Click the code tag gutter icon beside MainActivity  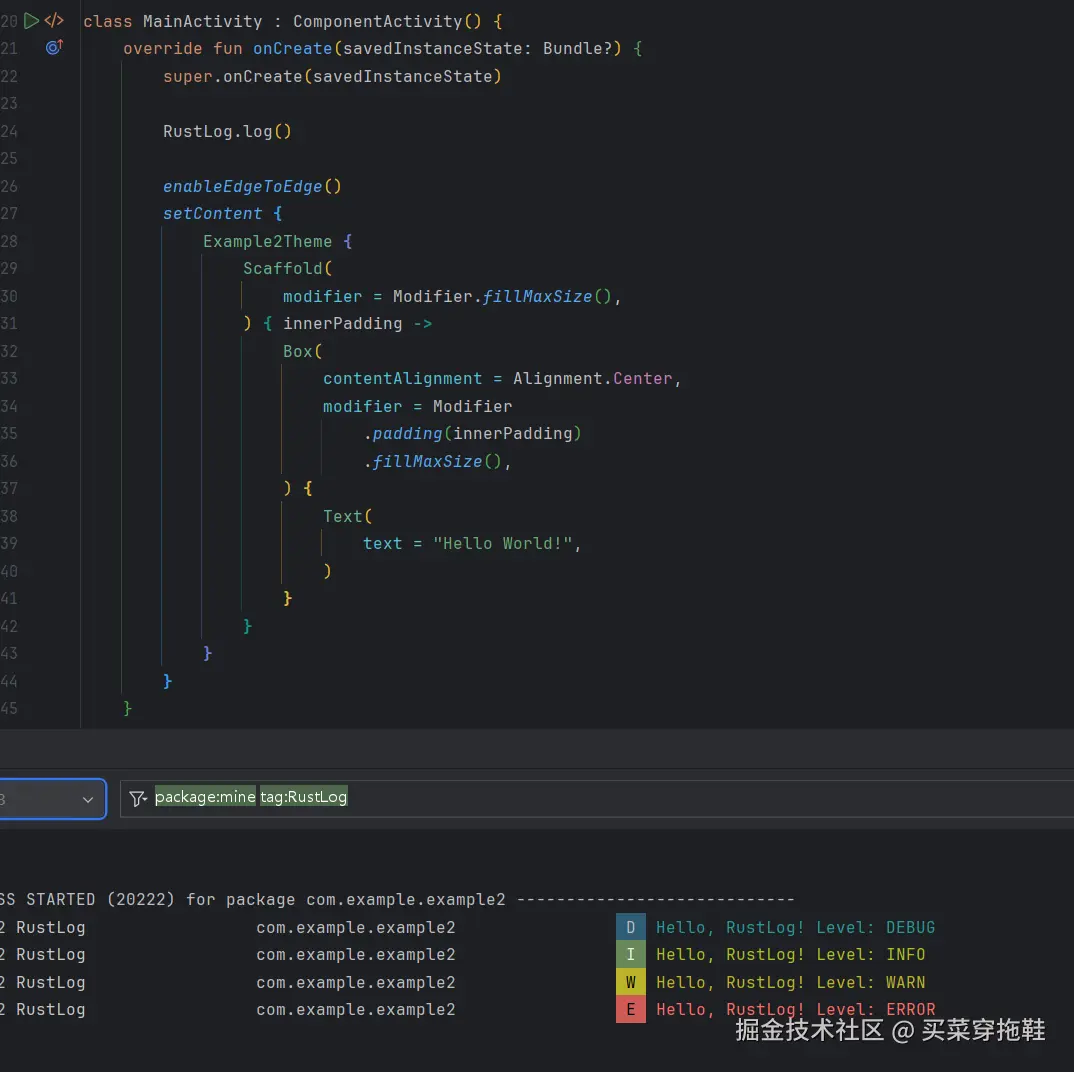pyautogui.click(x=54, y=21)
